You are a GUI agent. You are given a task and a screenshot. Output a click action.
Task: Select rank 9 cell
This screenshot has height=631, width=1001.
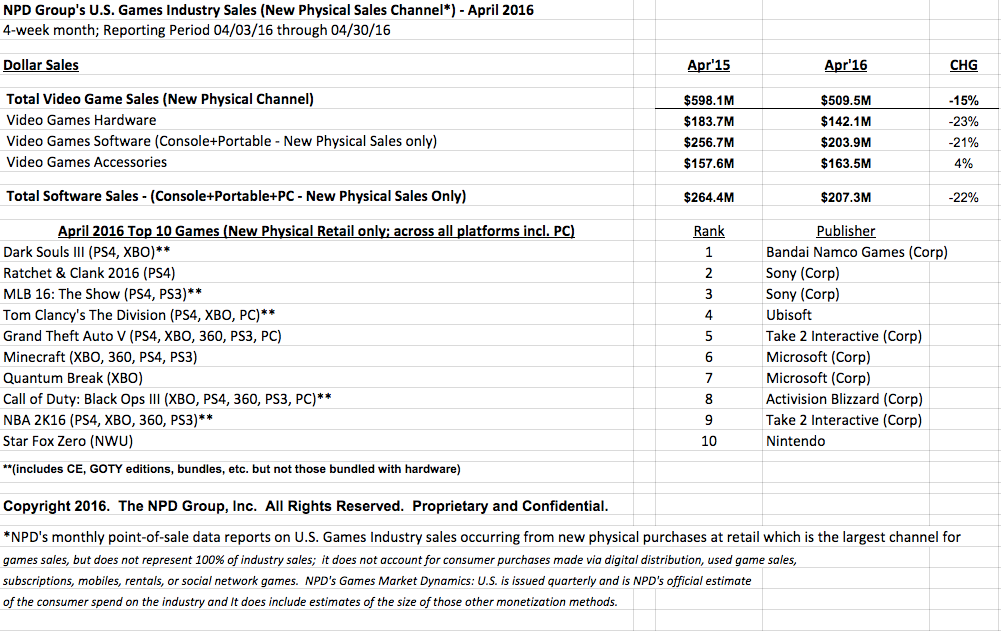(x=709, y=420)
